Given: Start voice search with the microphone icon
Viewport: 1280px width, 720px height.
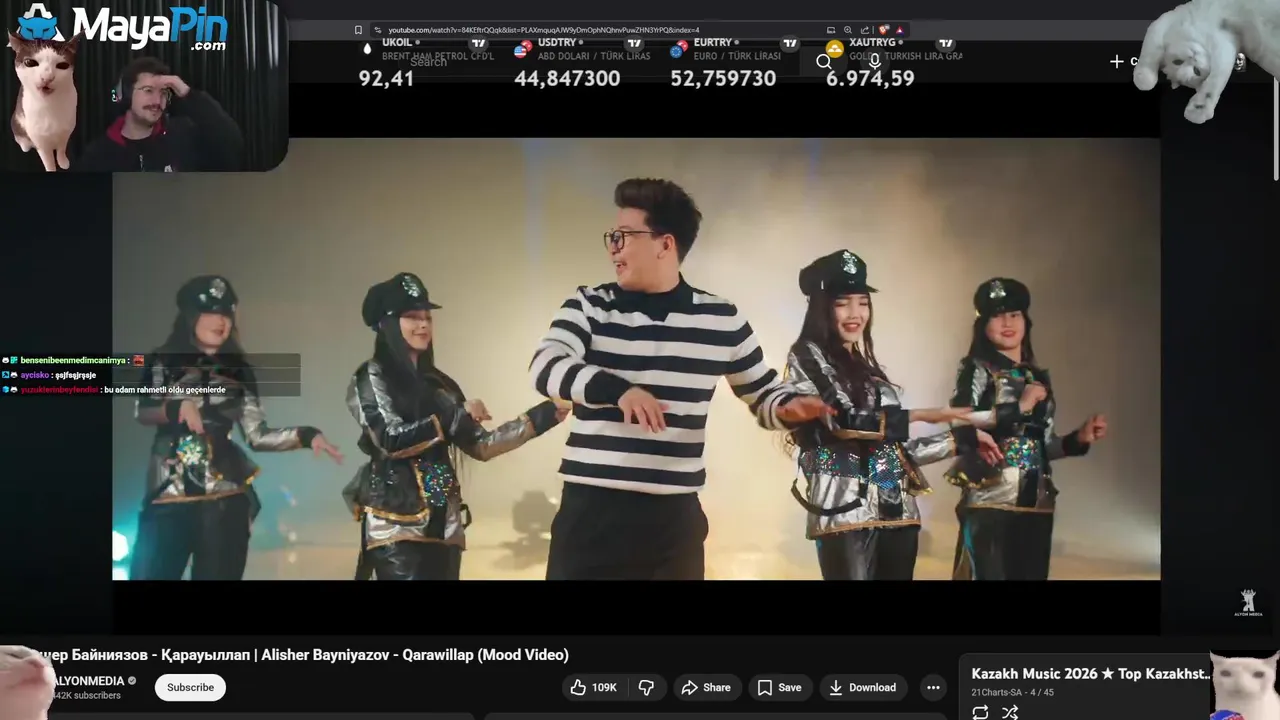Looking at the screenshot, I should pyautogui.click(x=875, y=62).
